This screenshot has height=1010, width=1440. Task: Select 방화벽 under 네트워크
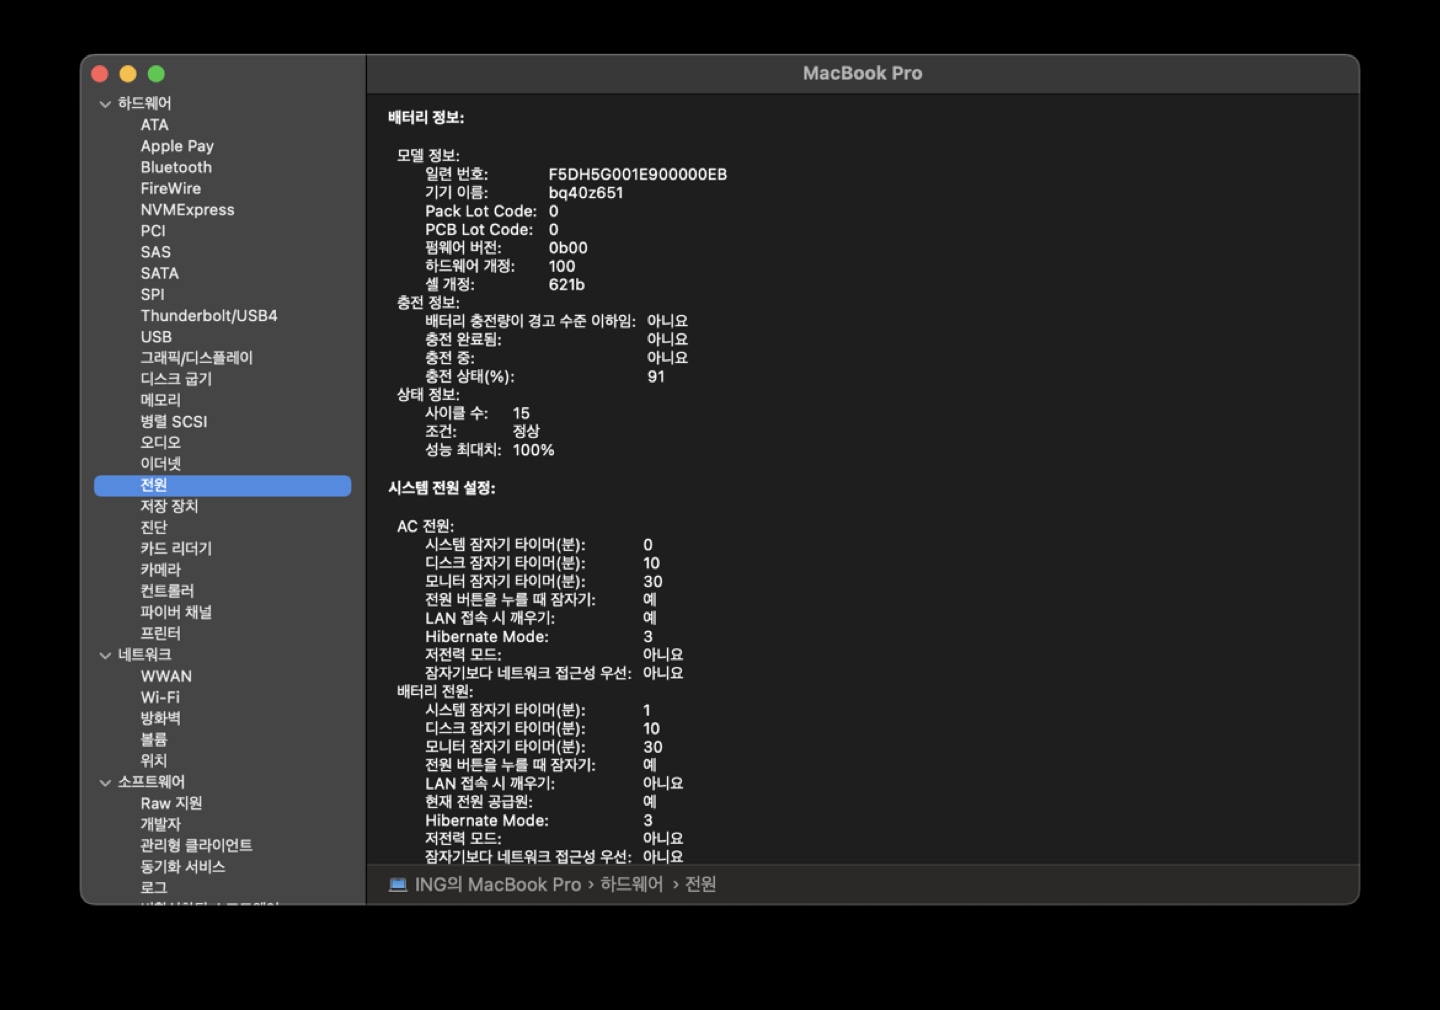[160, 718]
